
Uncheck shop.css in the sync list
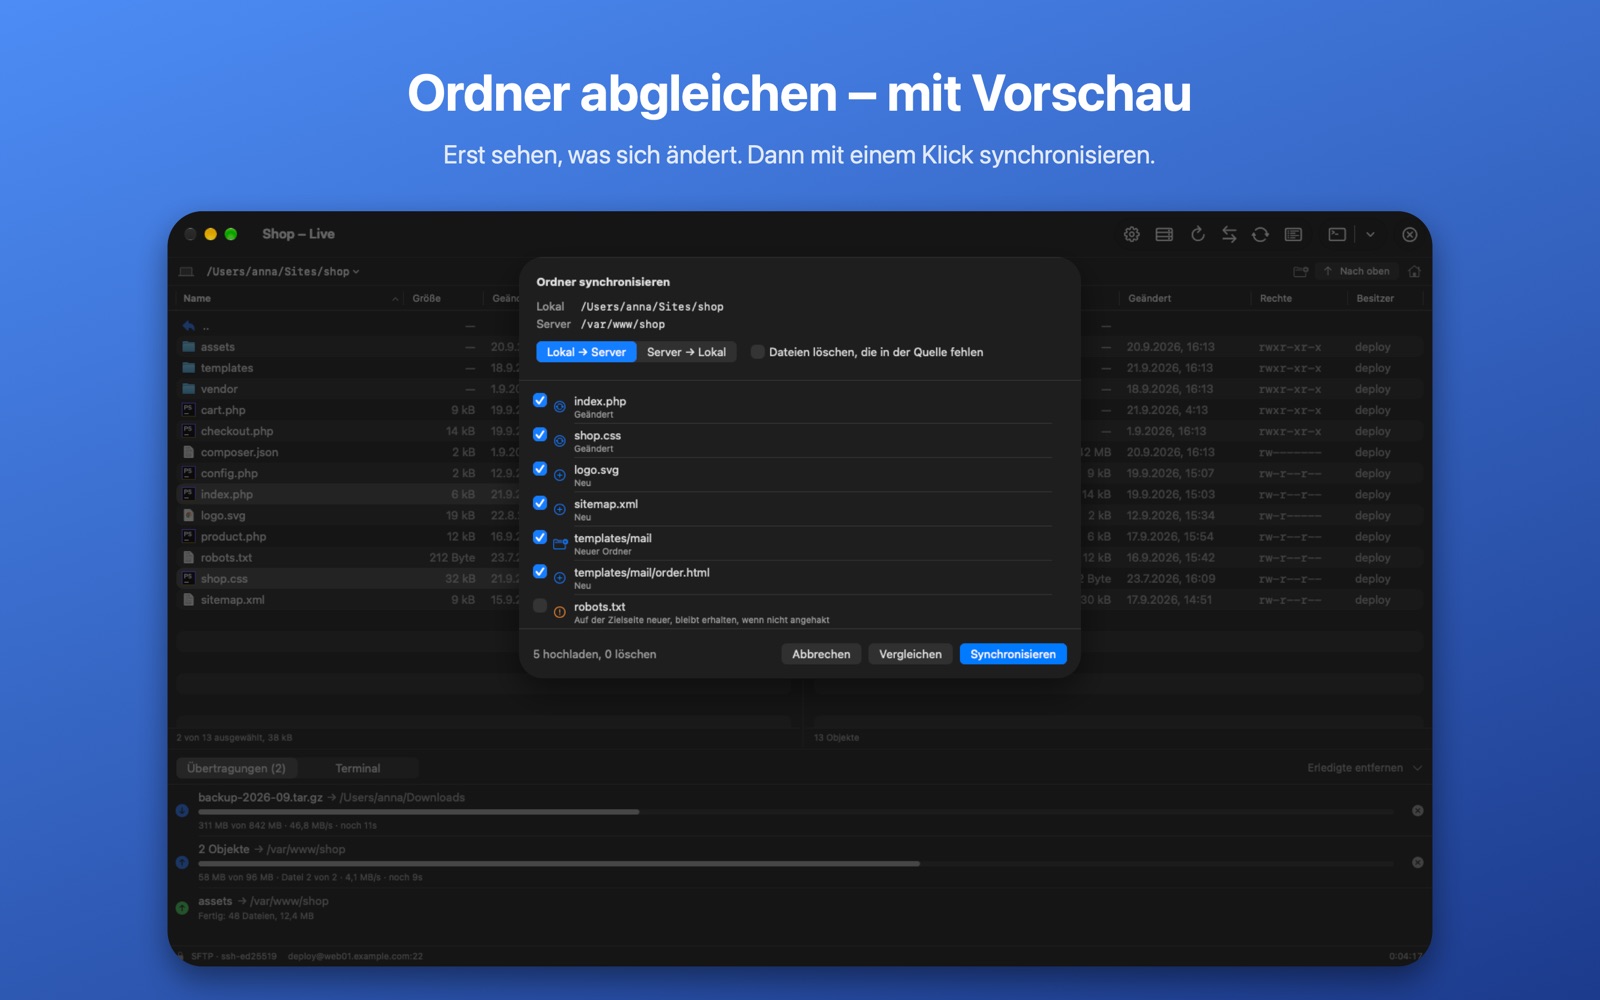[540, 434]
